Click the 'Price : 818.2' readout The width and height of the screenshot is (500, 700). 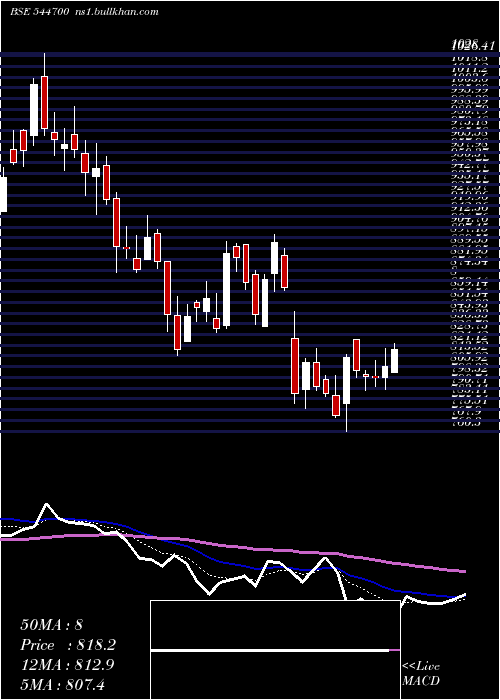click(68, 645)
